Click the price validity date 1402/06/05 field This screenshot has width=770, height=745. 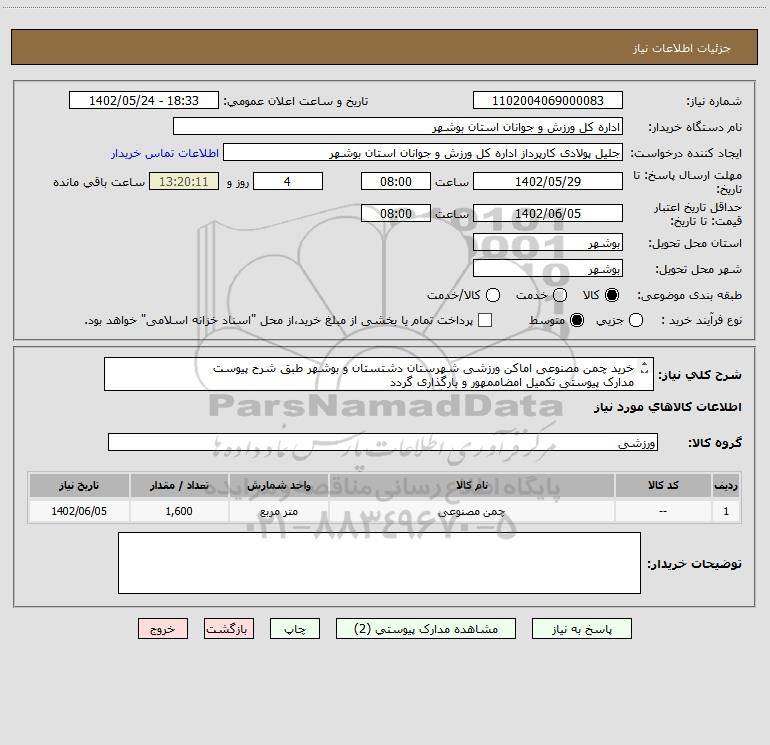(548, 213)
